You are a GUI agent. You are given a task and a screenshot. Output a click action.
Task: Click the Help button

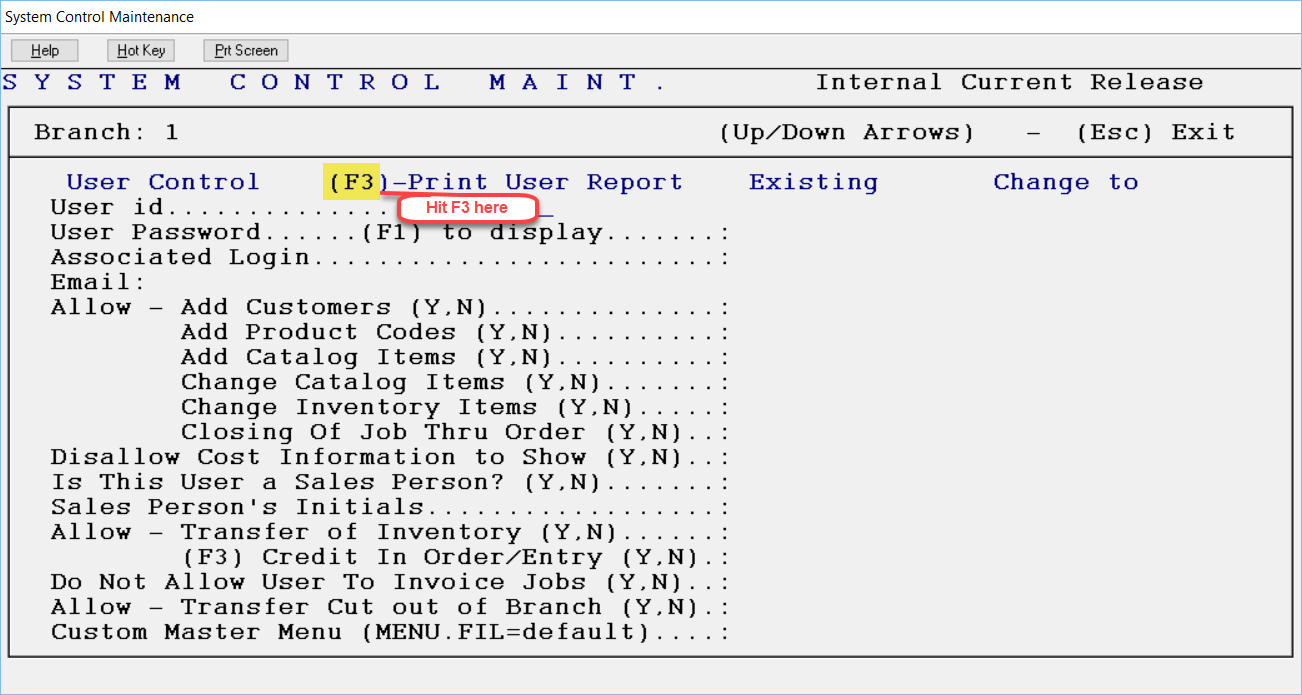[x=44, y=50]
